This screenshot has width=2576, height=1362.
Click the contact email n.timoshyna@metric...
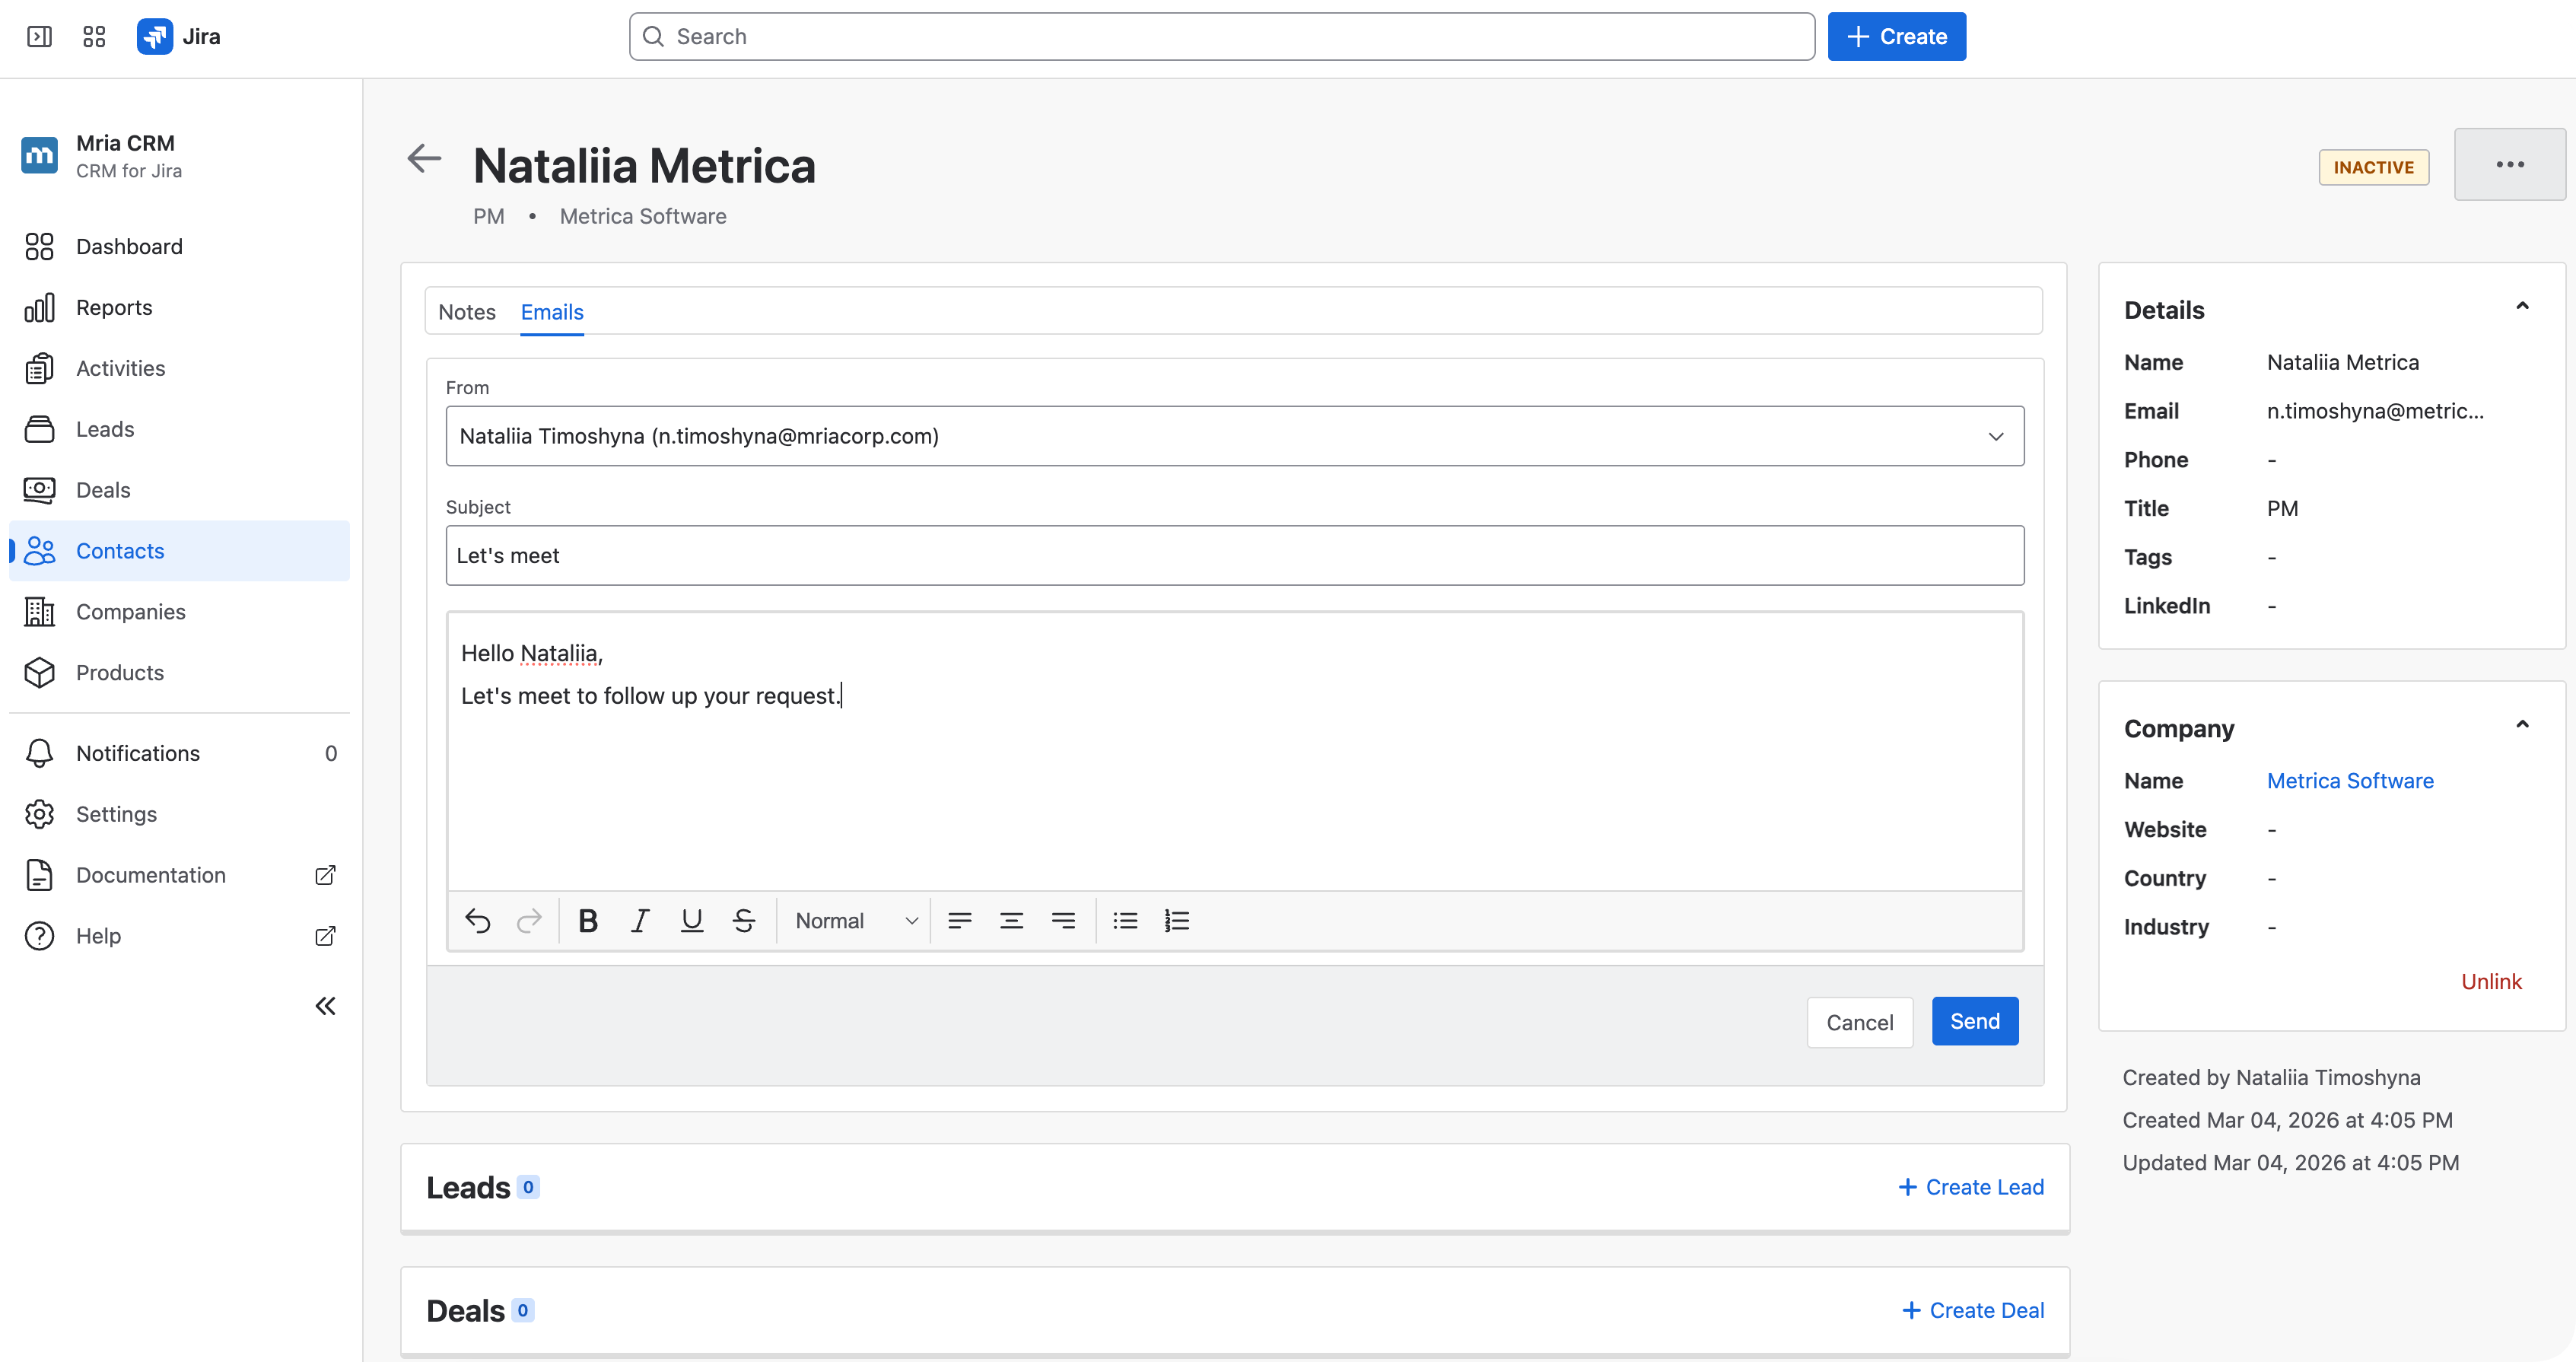(x=2375, y=411)
